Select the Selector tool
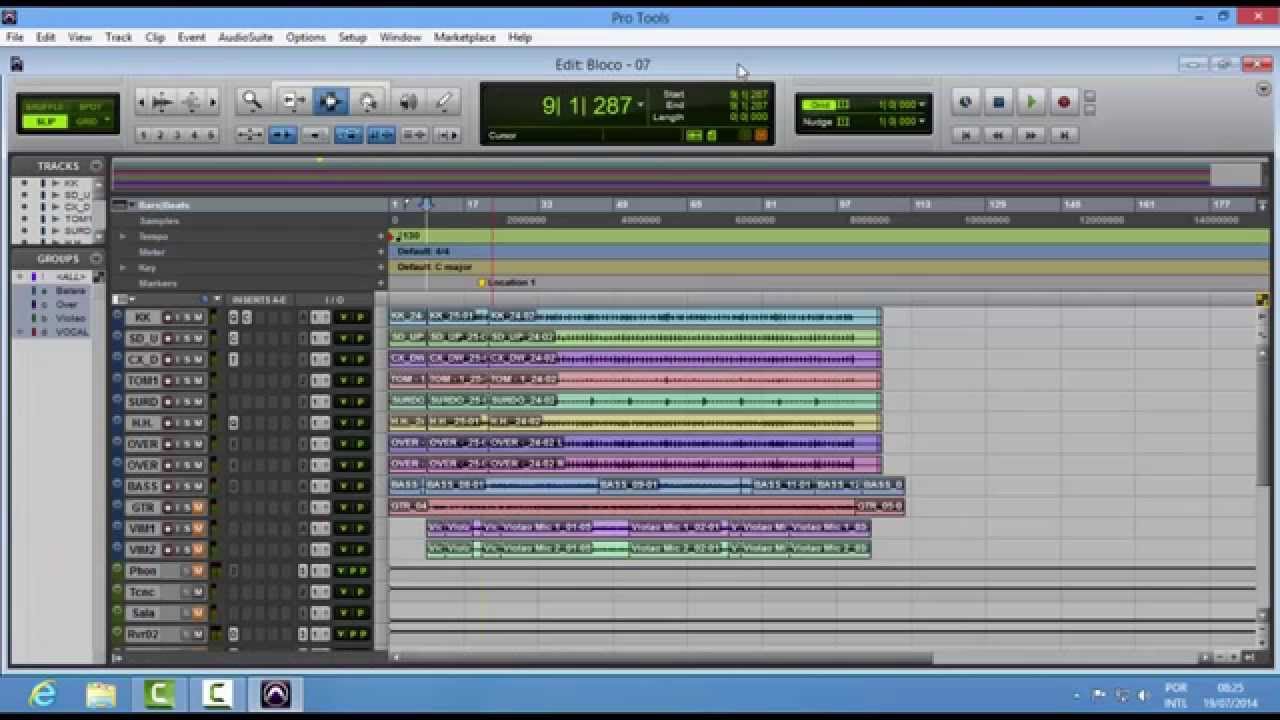This screenshot has height=720, width=1280. (x=329, y=101)
